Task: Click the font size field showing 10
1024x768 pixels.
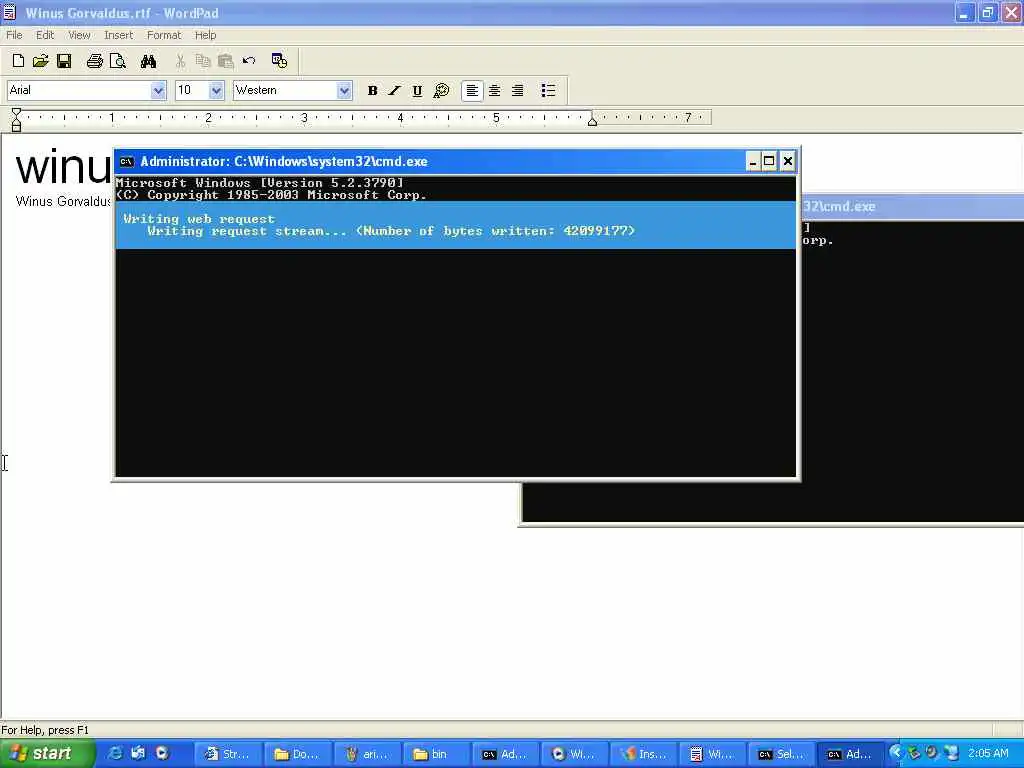Action: point(192,91)
